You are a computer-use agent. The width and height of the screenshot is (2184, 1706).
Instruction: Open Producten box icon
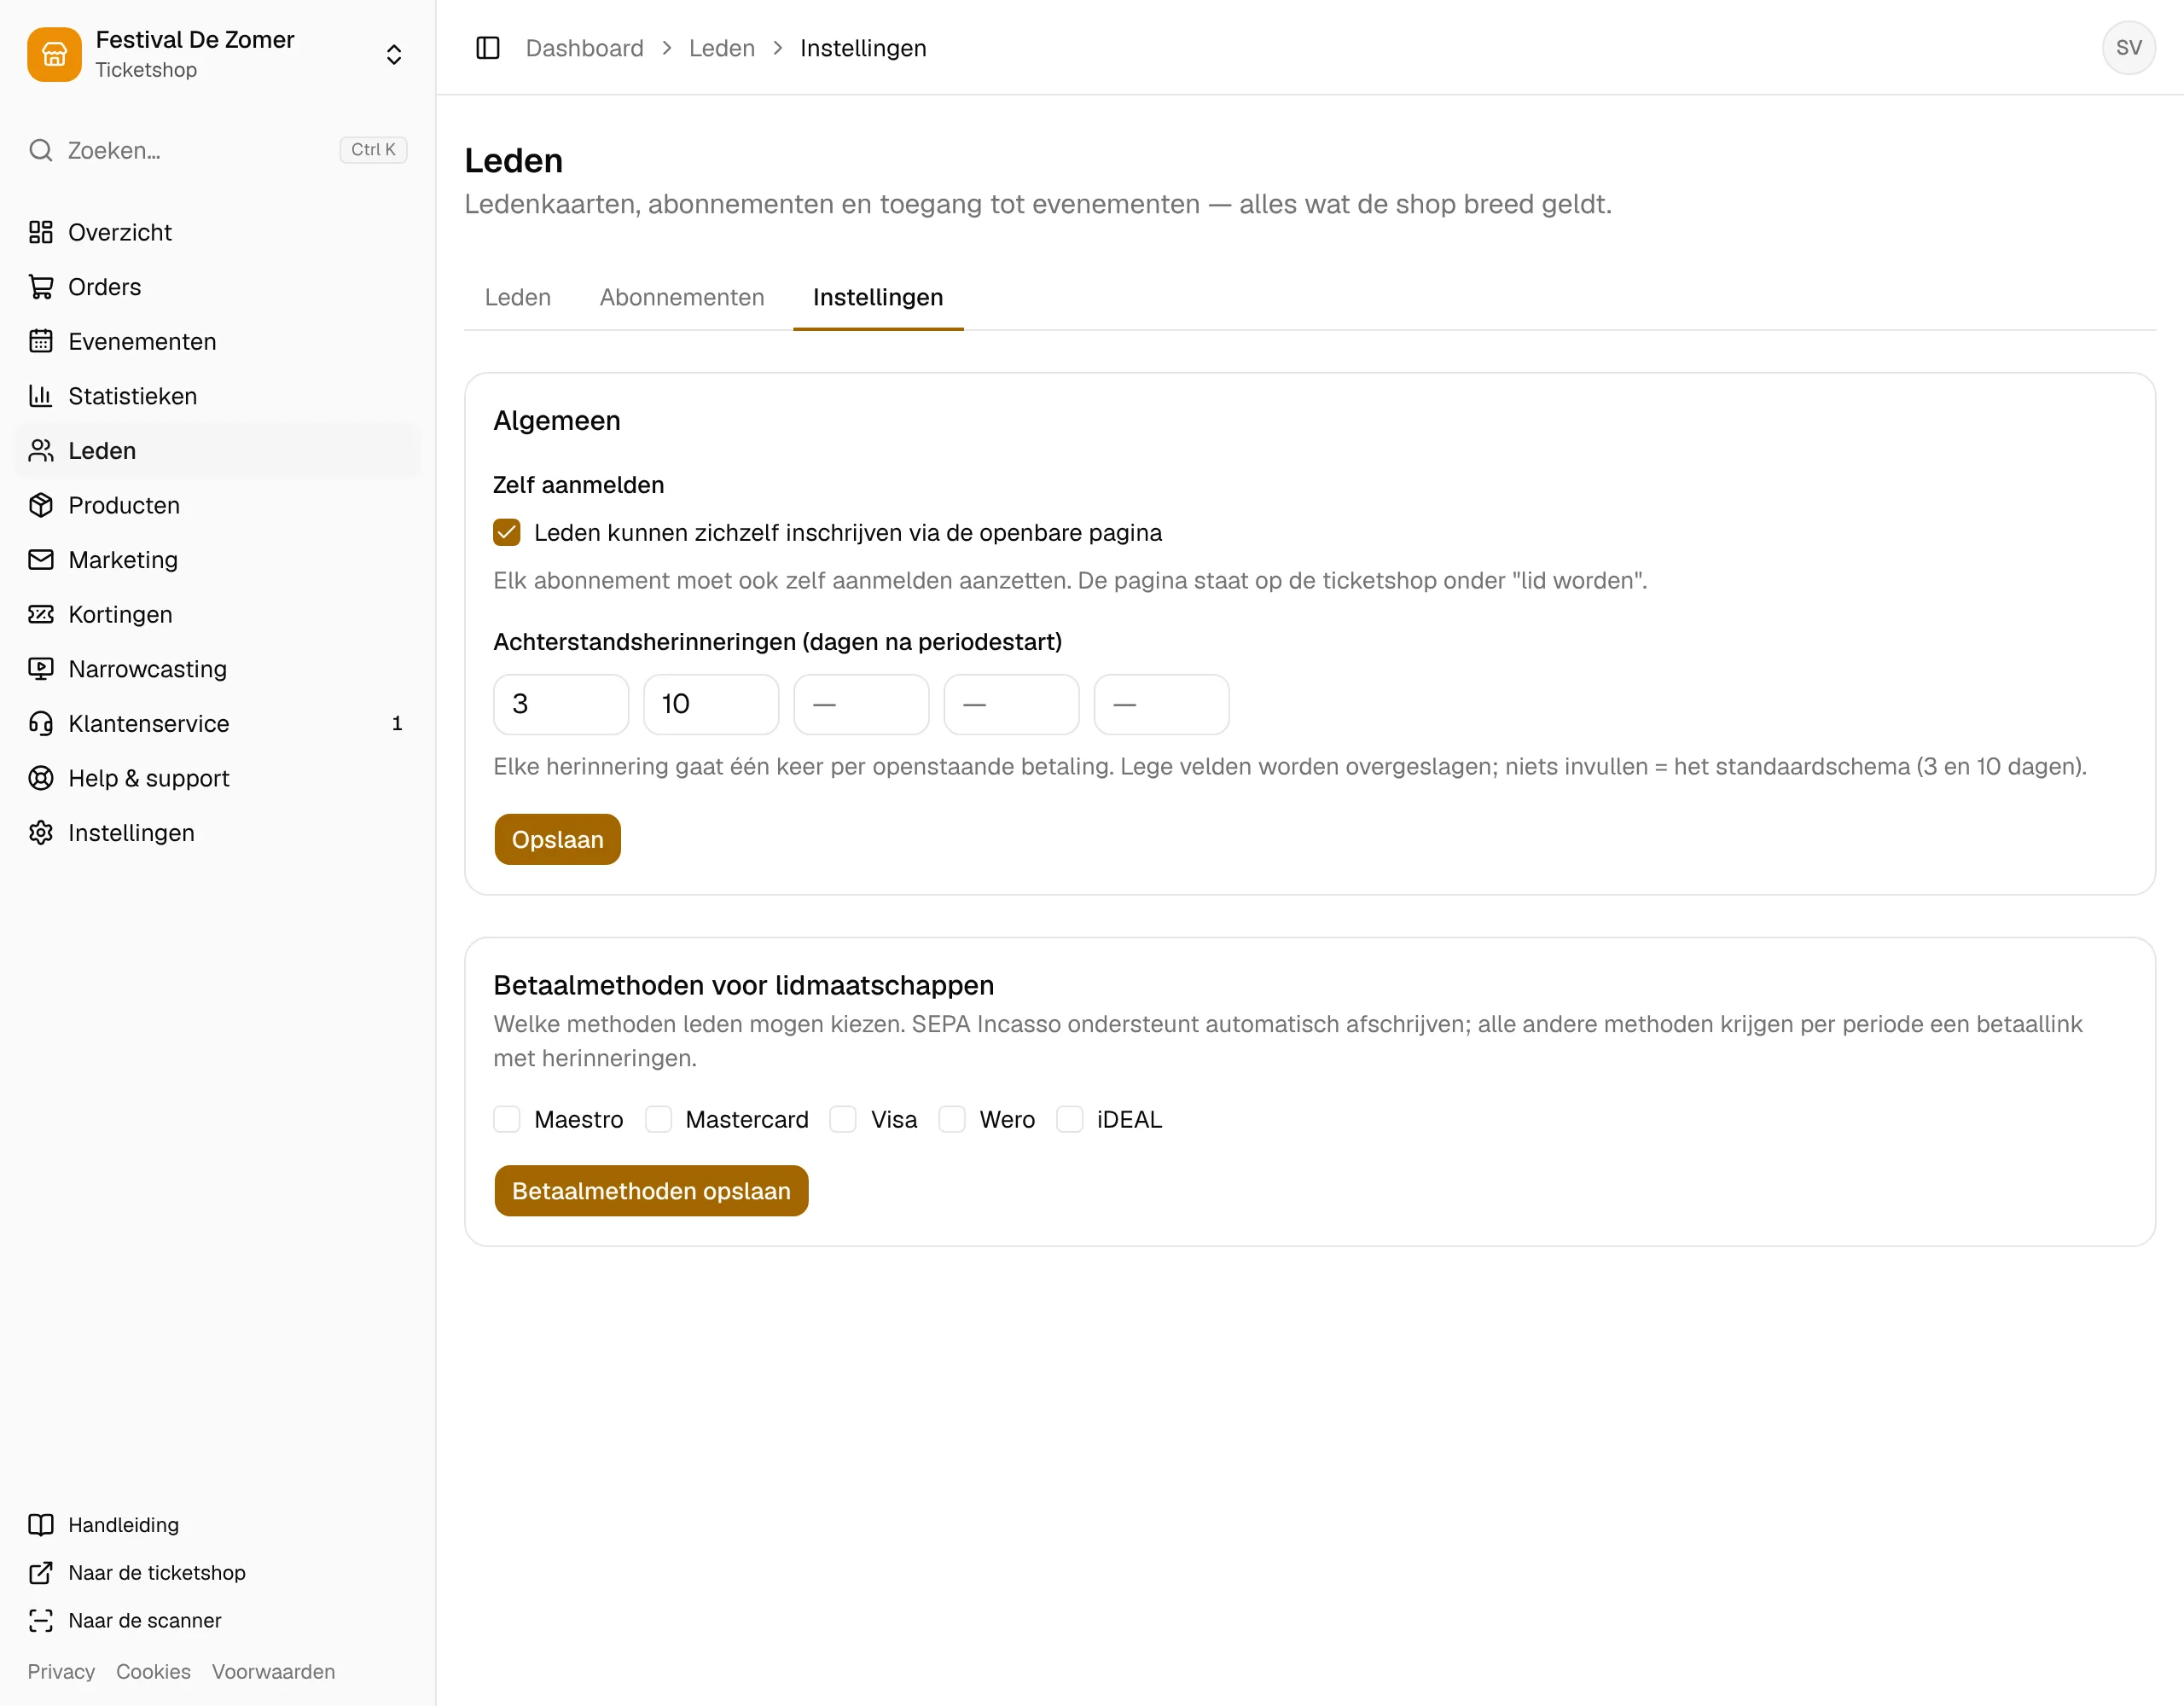[41, 505]
